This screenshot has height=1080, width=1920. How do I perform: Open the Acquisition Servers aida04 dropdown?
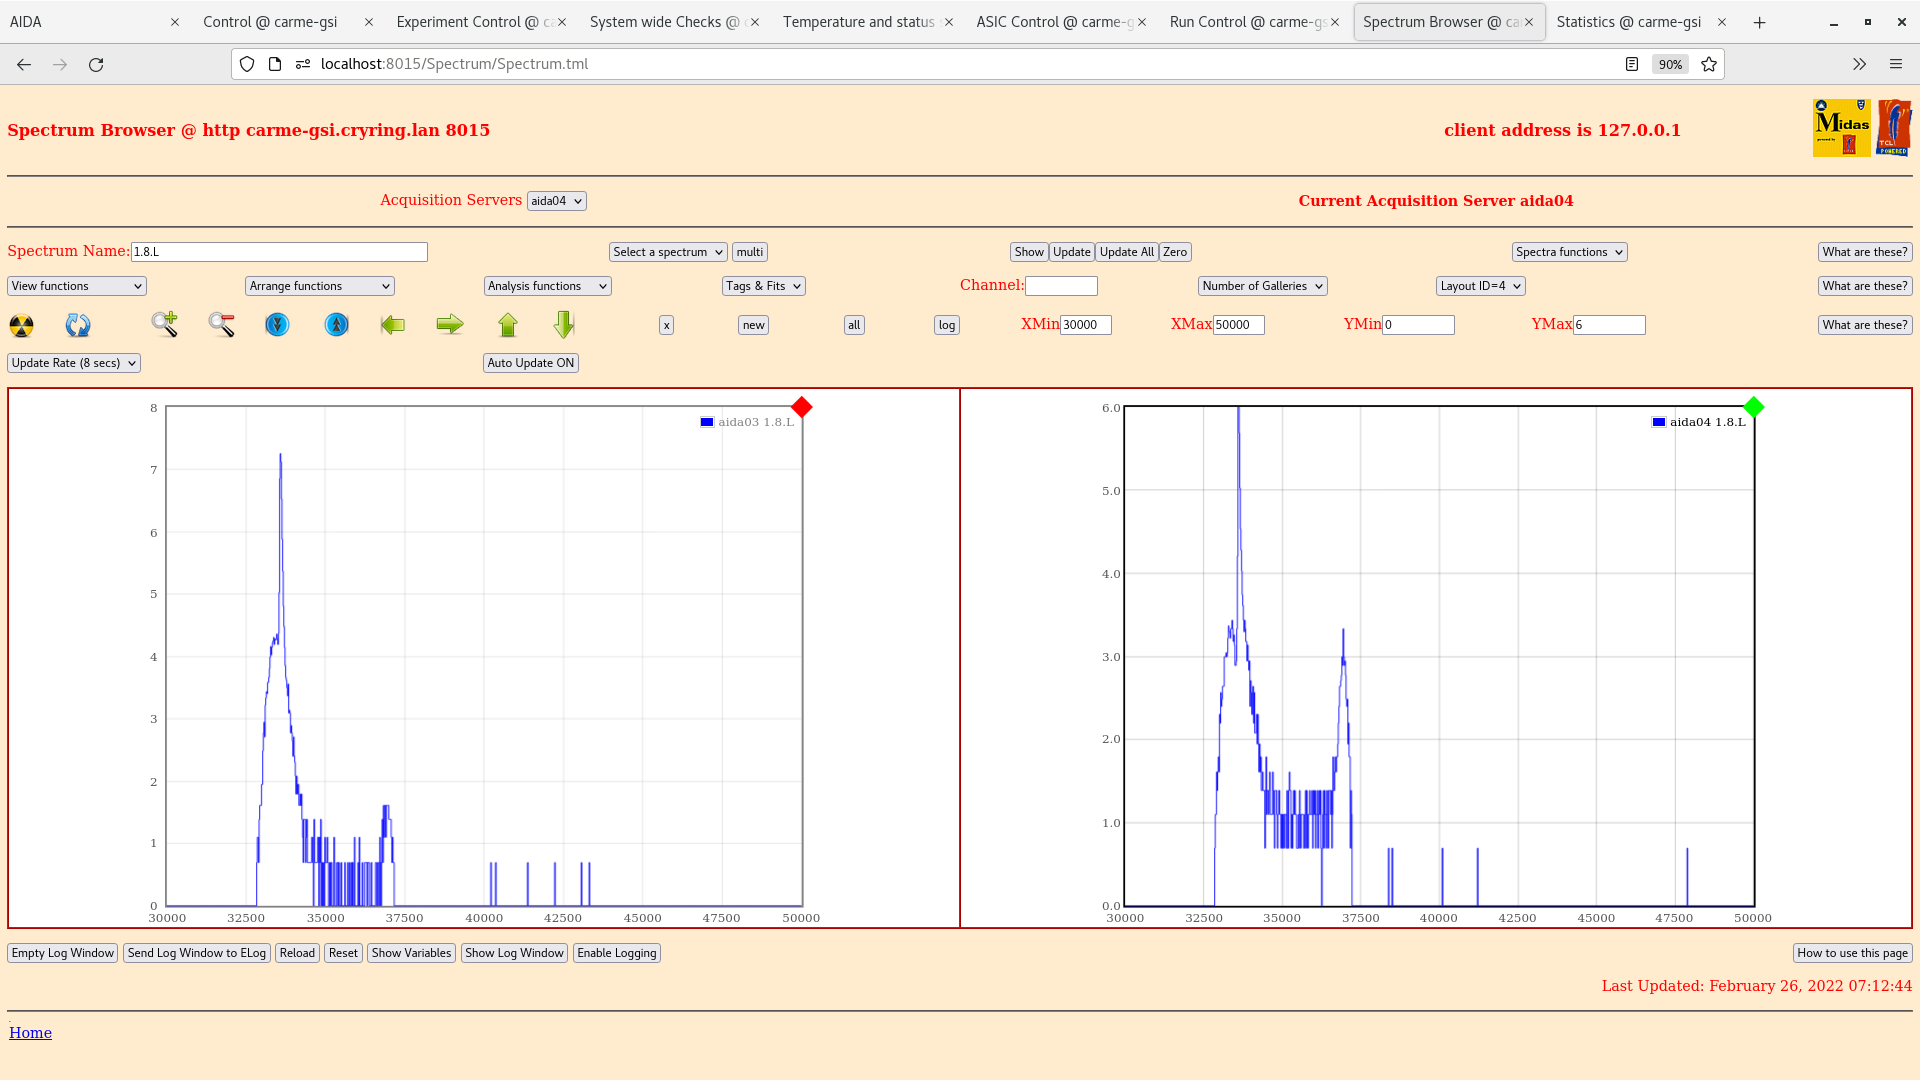click(x=557, y=201)
